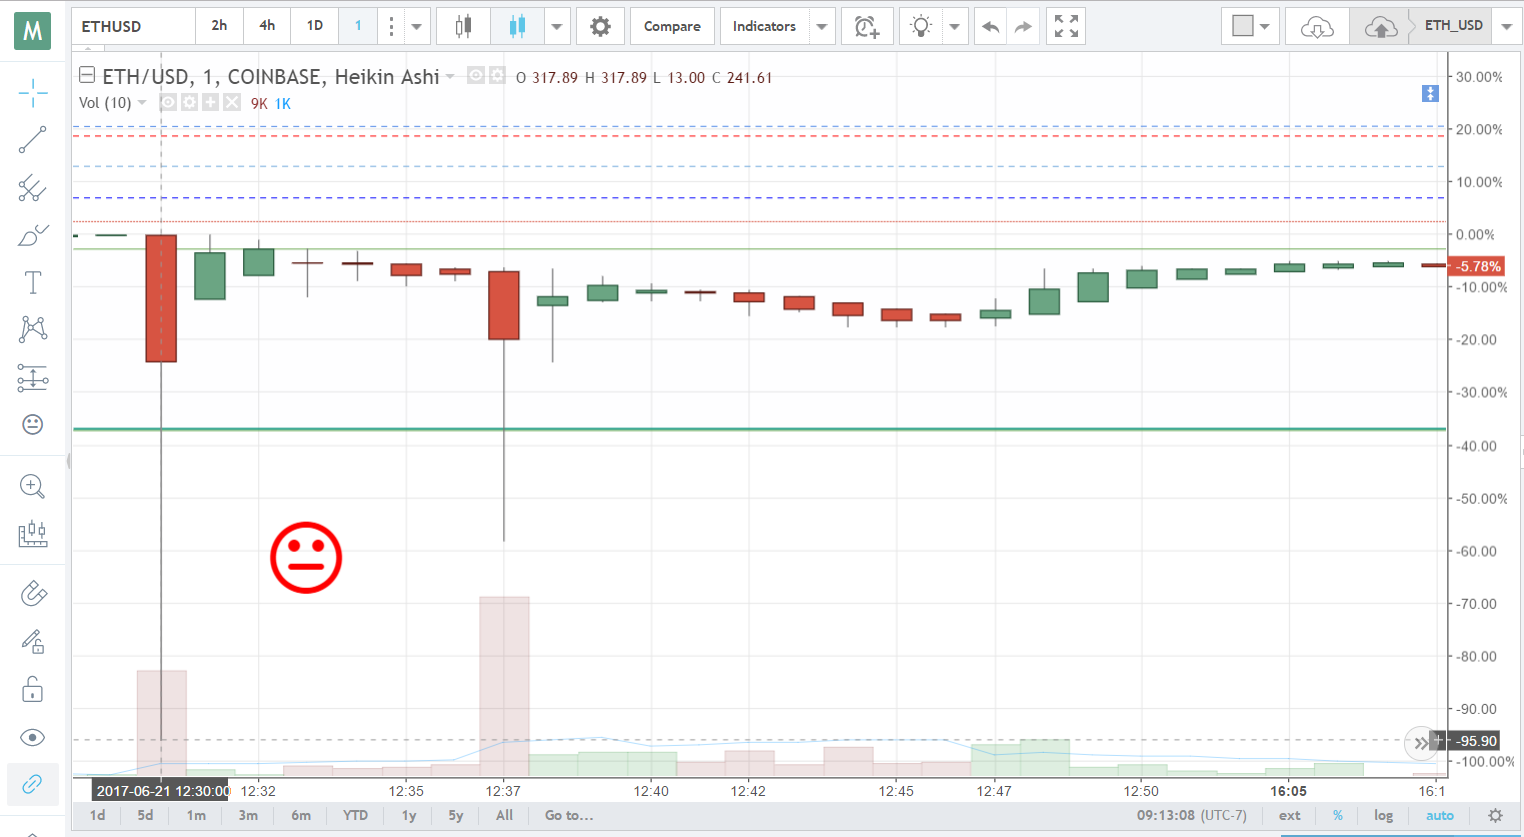Select the prediction and measurement tool
Viewport: 1524px width, 837px height.
33,377
